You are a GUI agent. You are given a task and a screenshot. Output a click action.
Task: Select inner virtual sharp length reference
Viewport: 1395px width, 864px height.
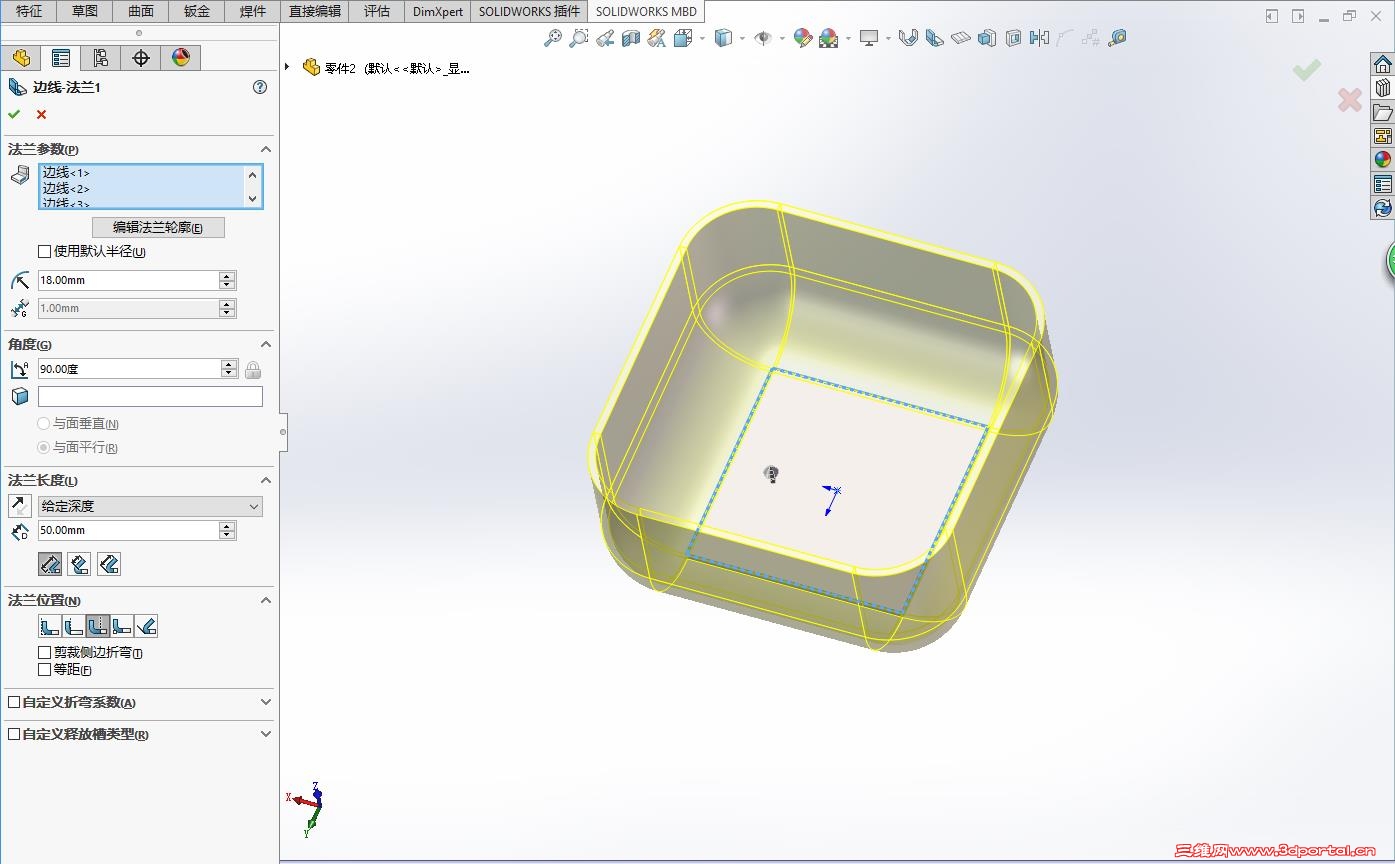[x=80, y=565]
